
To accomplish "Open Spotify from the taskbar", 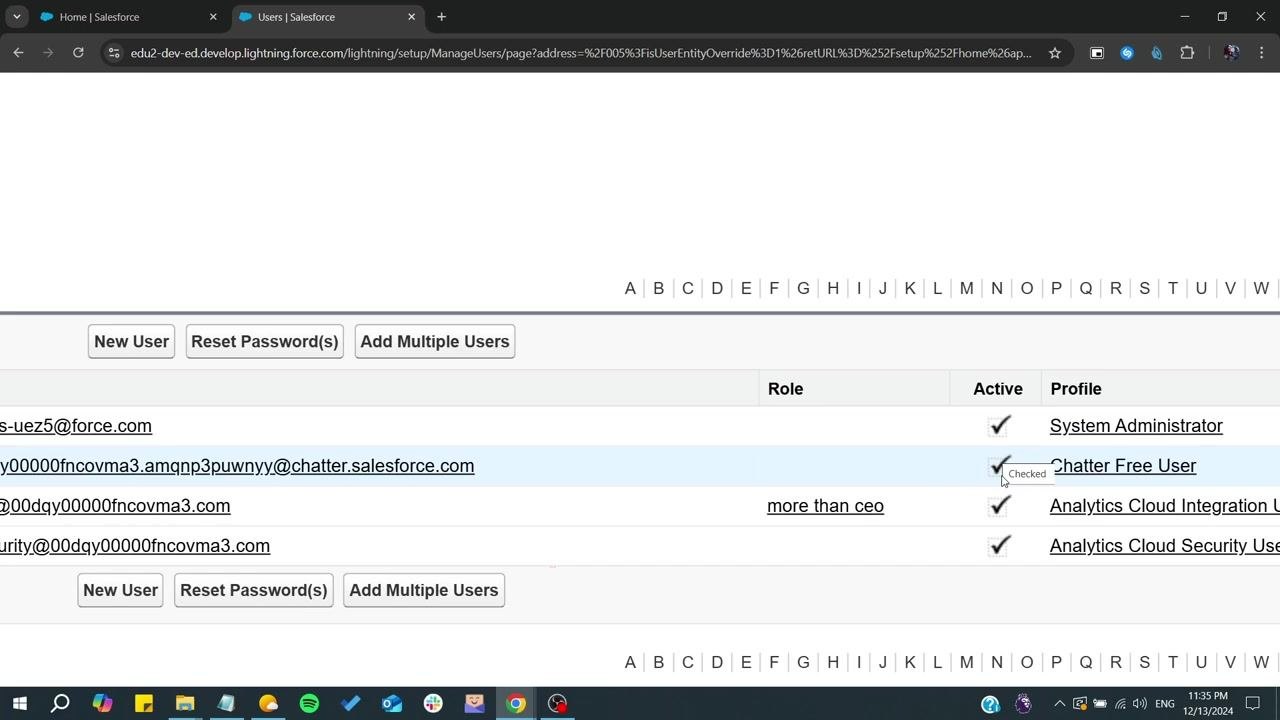I will click(x=309, y=703).
